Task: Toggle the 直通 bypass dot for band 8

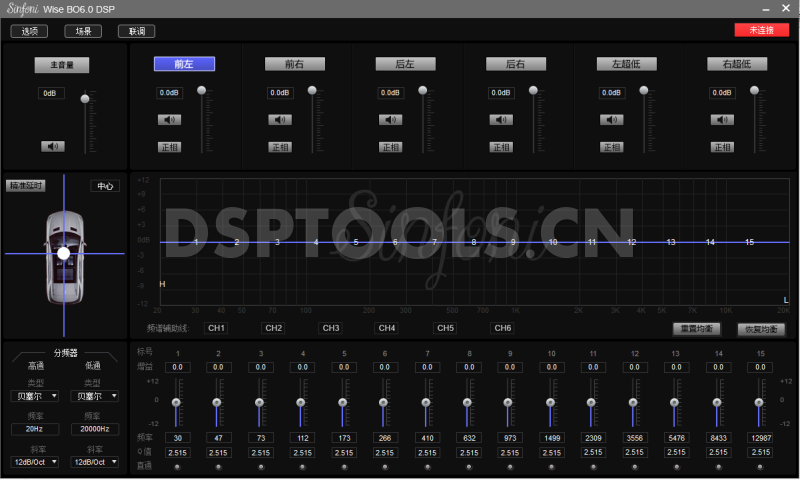Action: point(469,467)
